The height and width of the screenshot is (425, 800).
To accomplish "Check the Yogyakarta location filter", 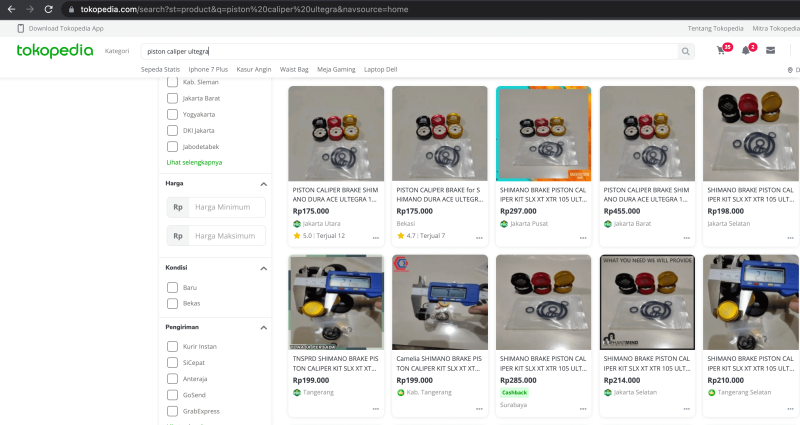I will tap(172, 114).
